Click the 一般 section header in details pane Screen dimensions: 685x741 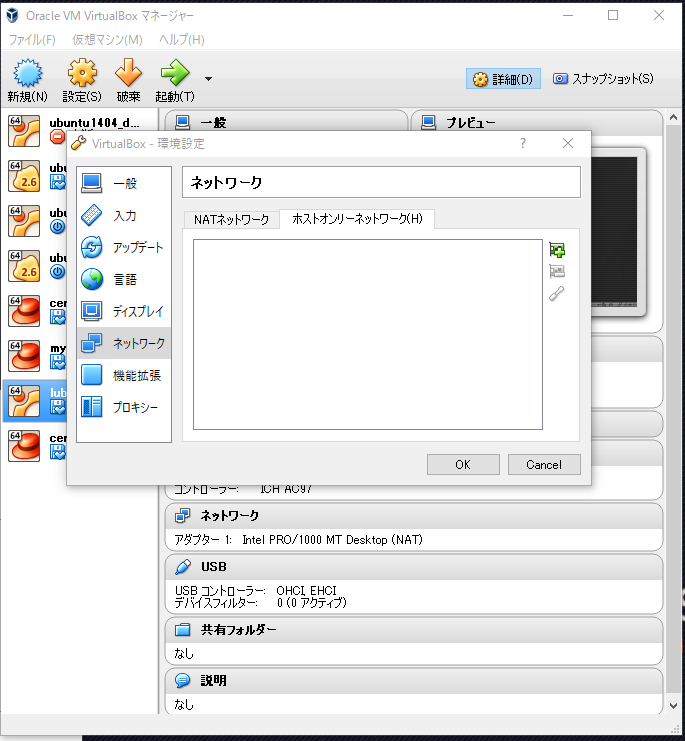point(286,123)
